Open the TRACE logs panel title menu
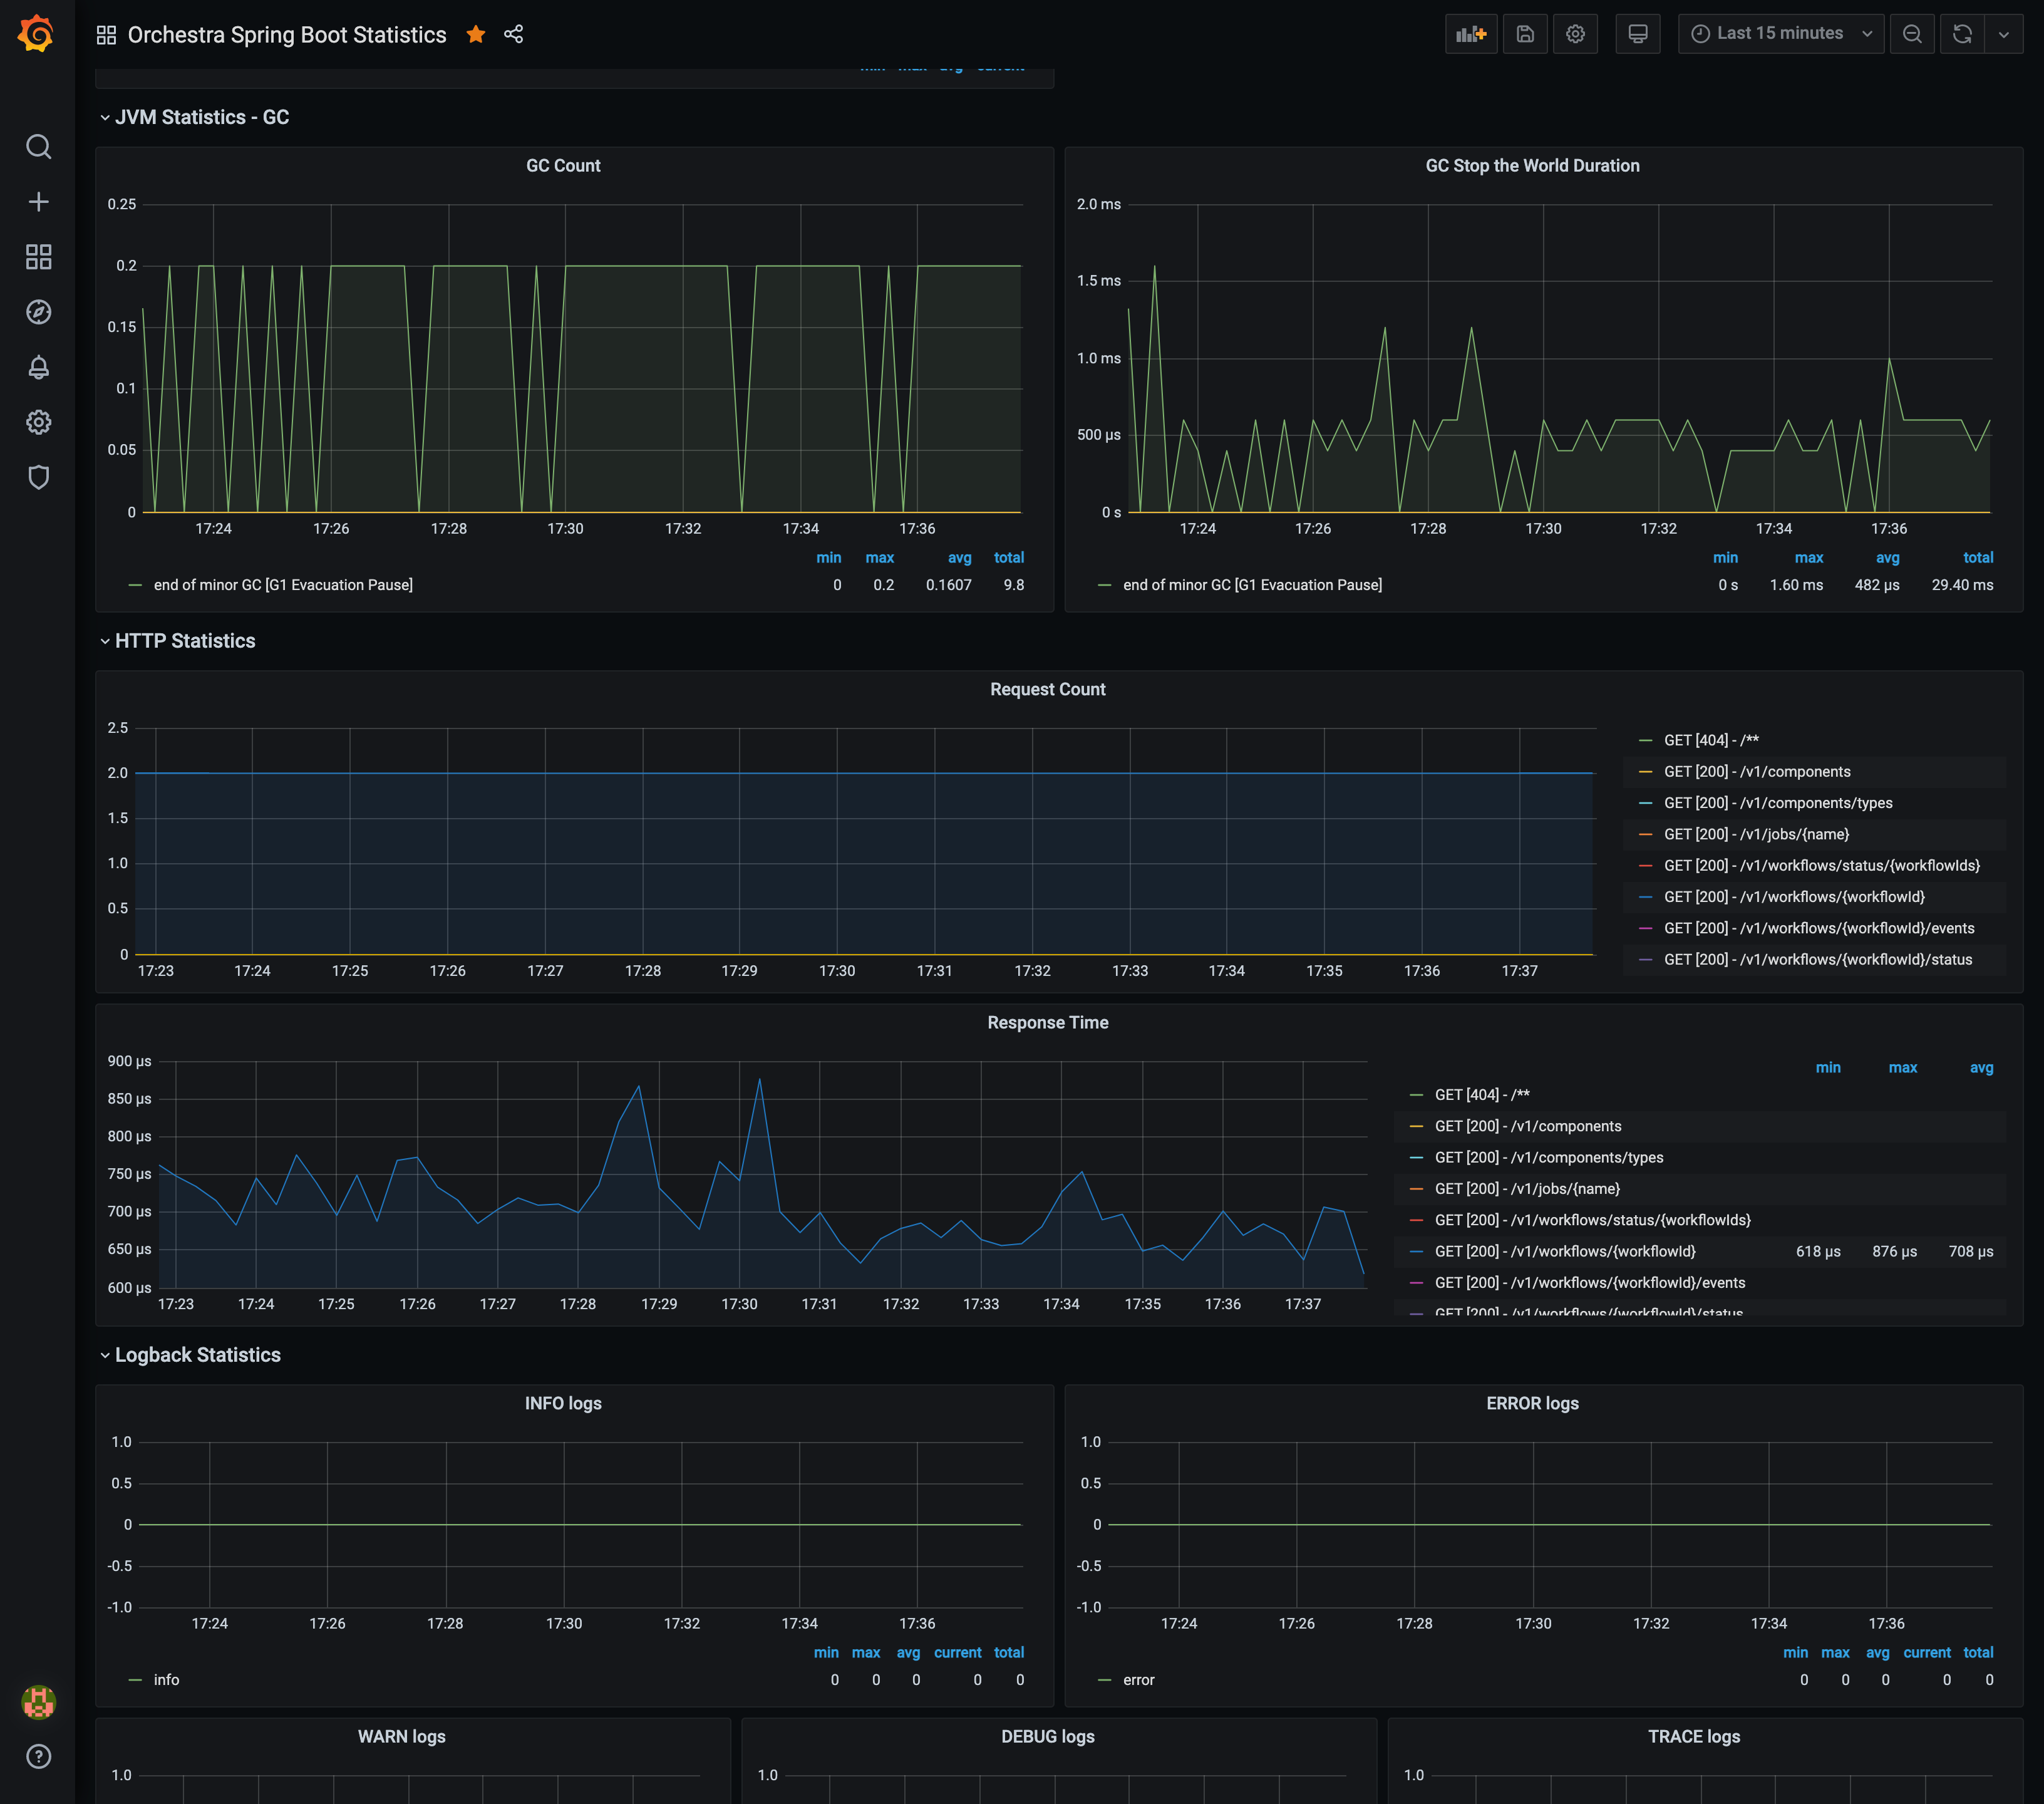This screenshot has width=2044, height=1804. (x=1693, y=1736)
